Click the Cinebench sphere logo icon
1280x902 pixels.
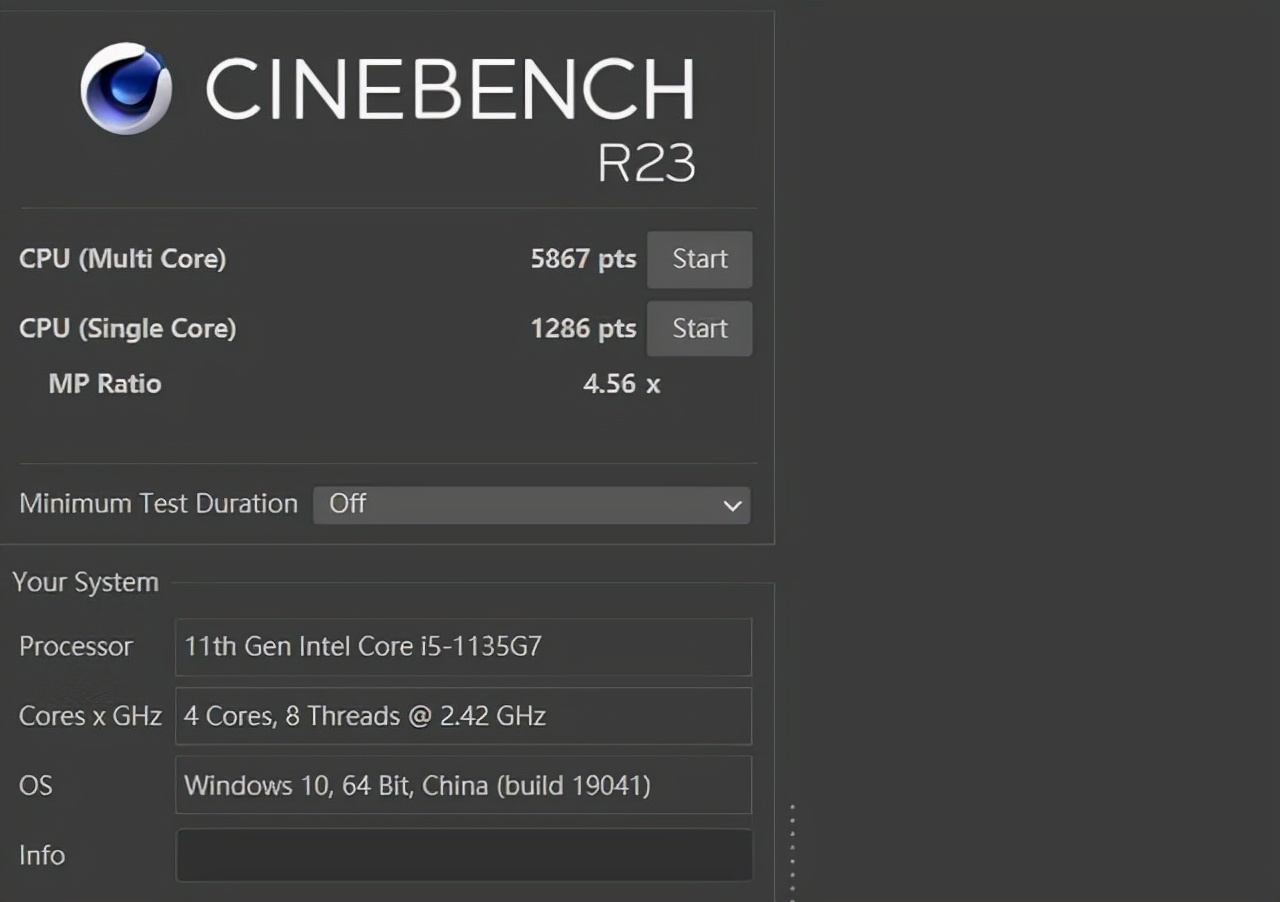pyautogui.click(x=126, y=88)
